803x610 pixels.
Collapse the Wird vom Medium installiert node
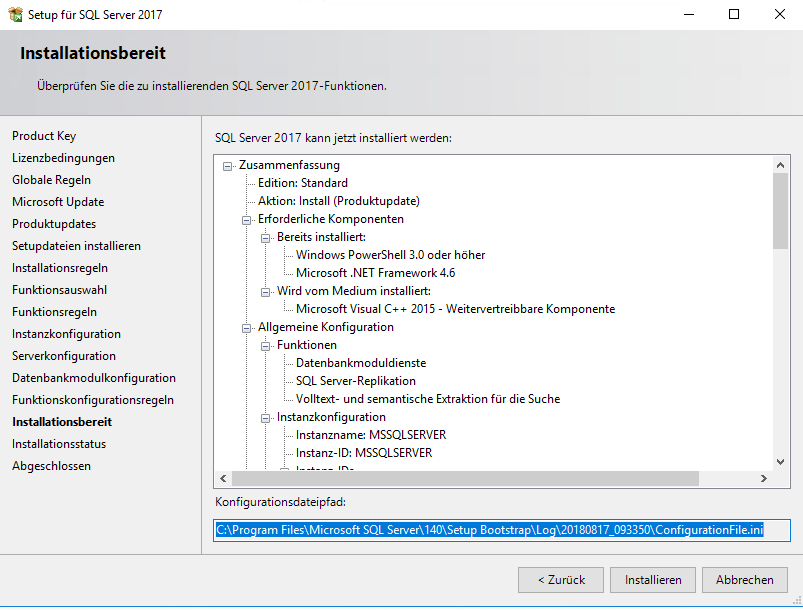click(x=265, y=292)
